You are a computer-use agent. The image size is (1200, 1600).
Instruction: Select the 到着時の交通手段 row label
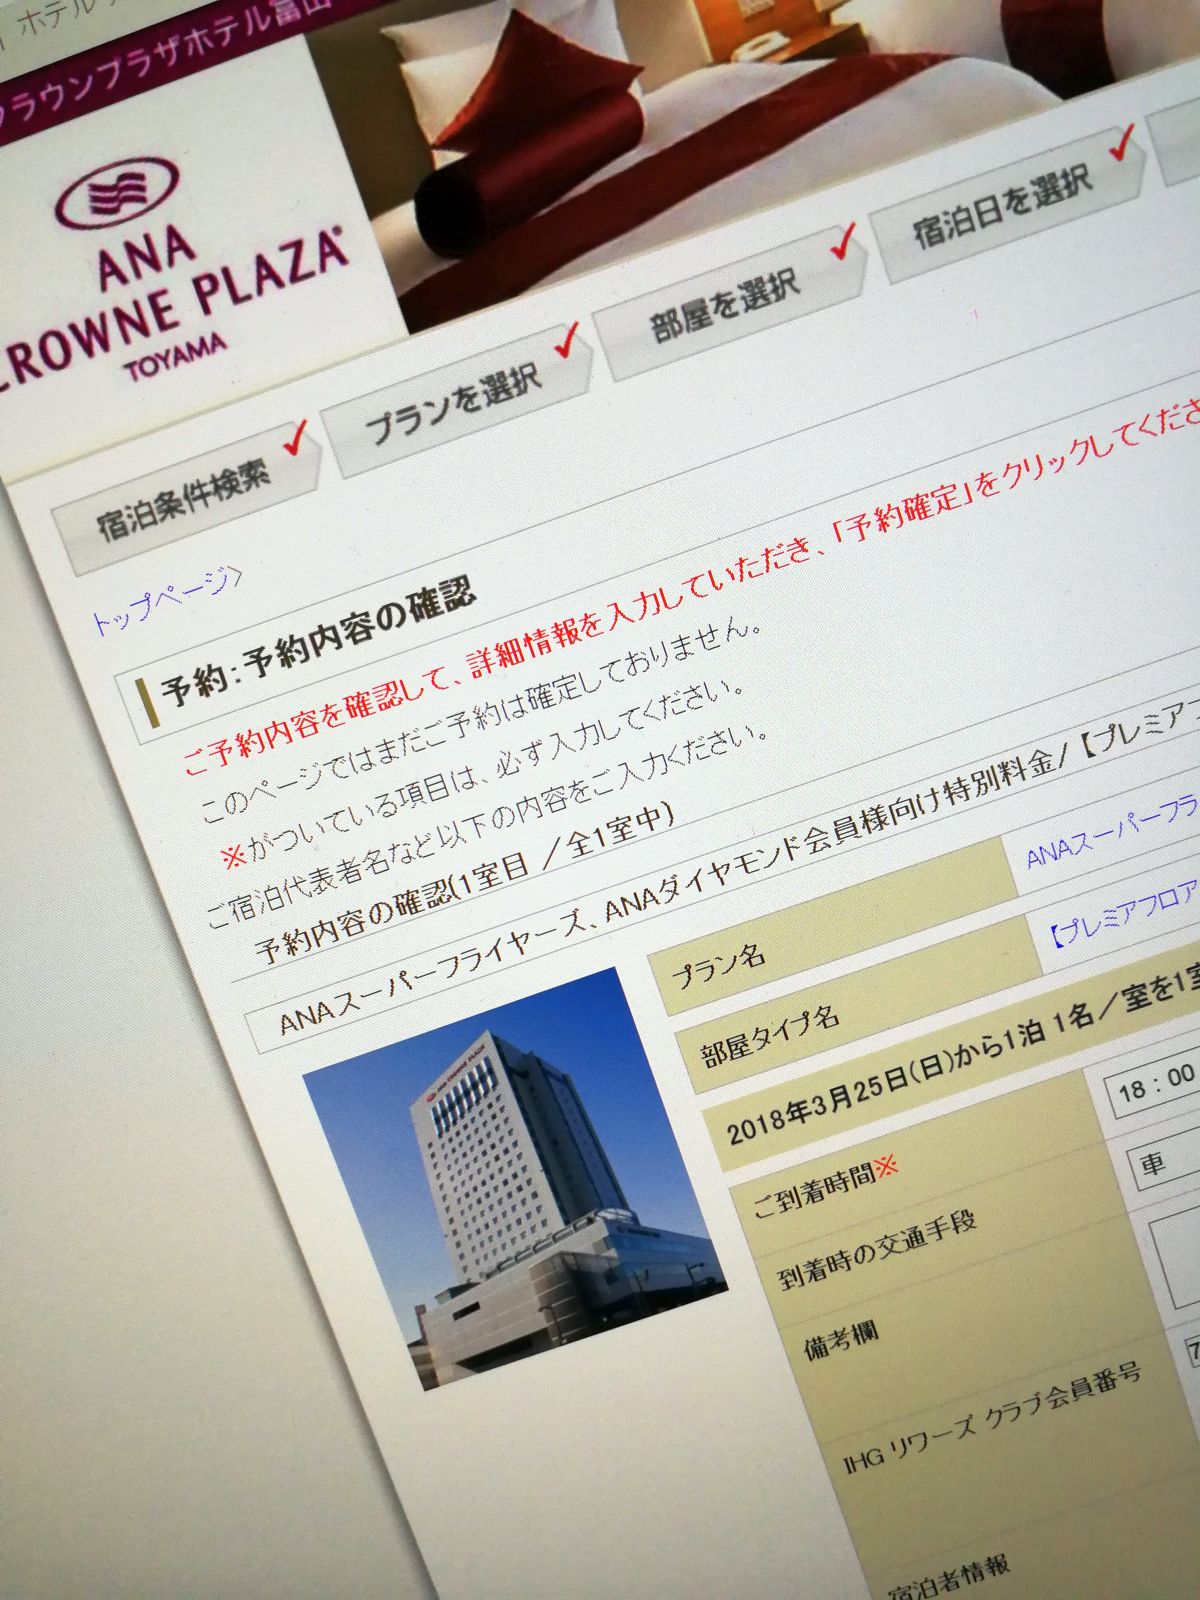[877, 1249]
